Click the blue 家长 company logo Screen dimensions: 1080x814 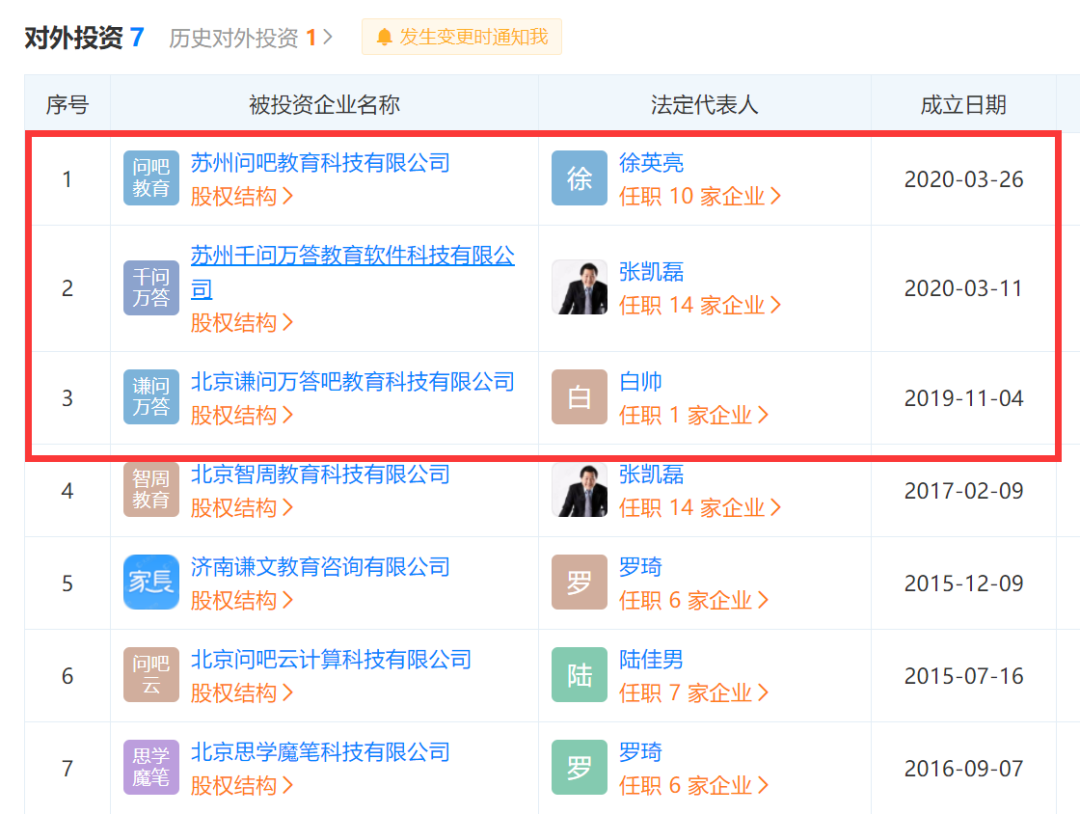coord(151,582)
